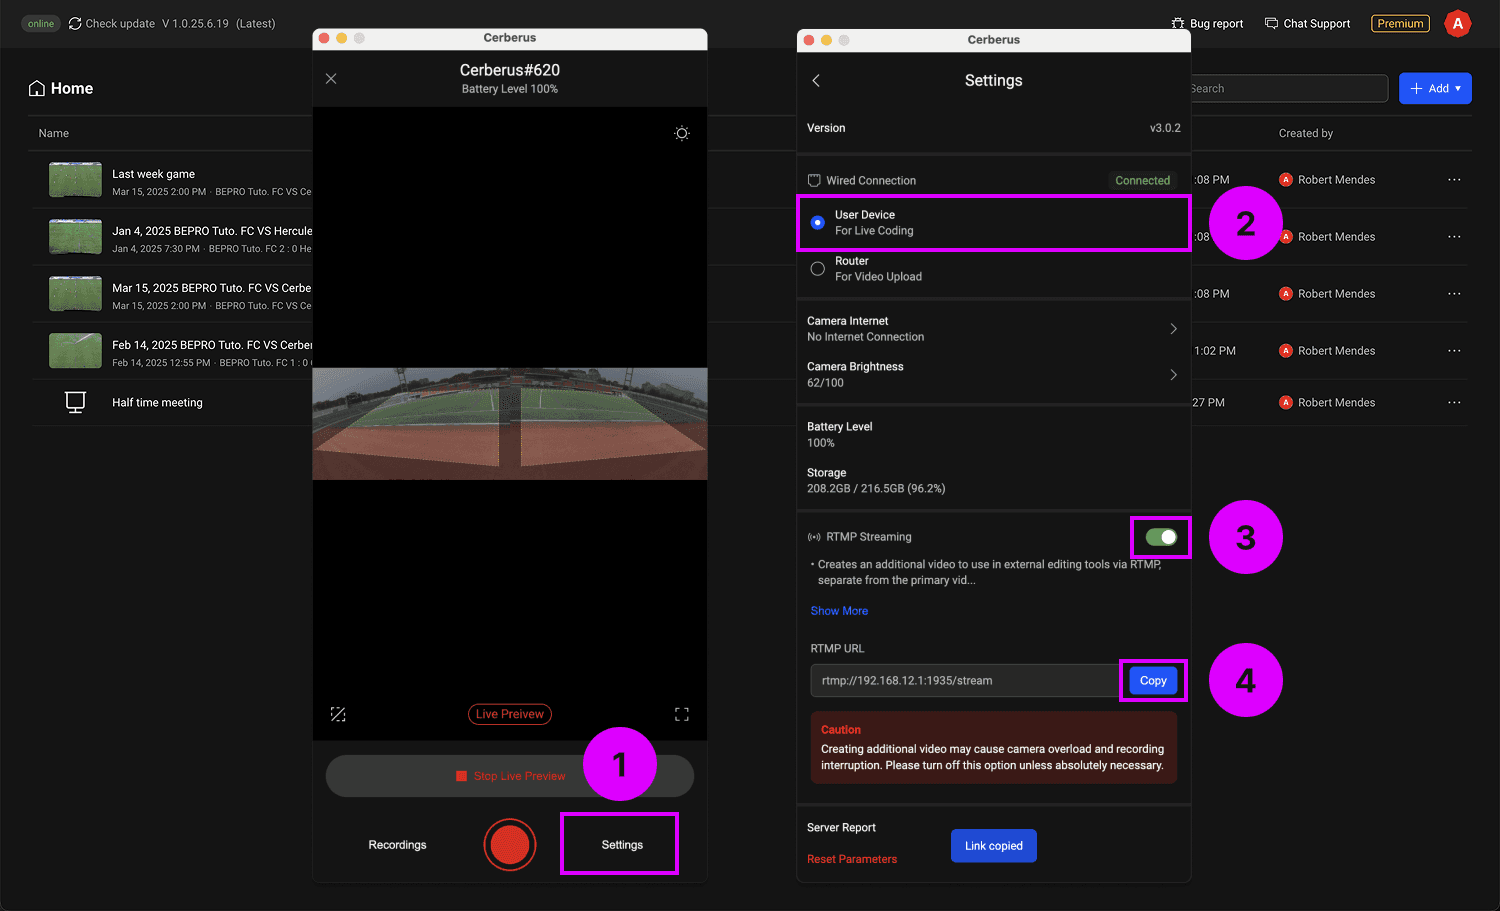Open Feb 14, 2025 game thumbnail
Image resolution: width=1500 pixels, height=911 pixels.
(x=75, y=351)
